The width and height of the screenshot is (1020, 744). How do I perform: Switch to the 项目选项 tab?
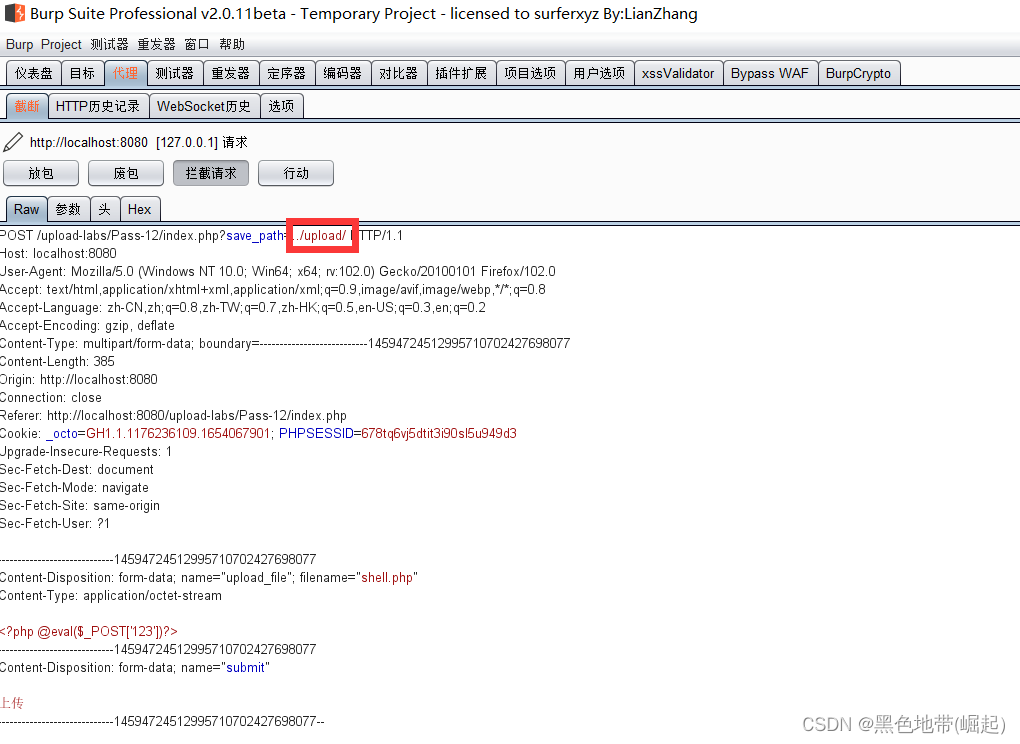530,73
